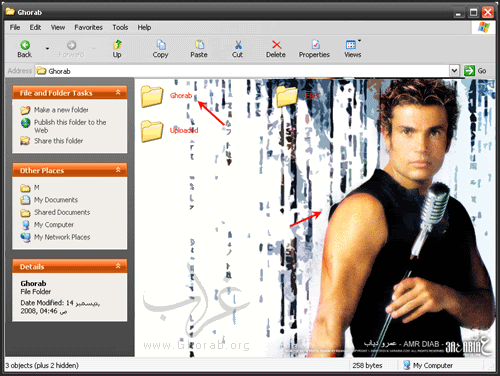Open the Views toolbar button
500x376 pixels.
(352, 49)
